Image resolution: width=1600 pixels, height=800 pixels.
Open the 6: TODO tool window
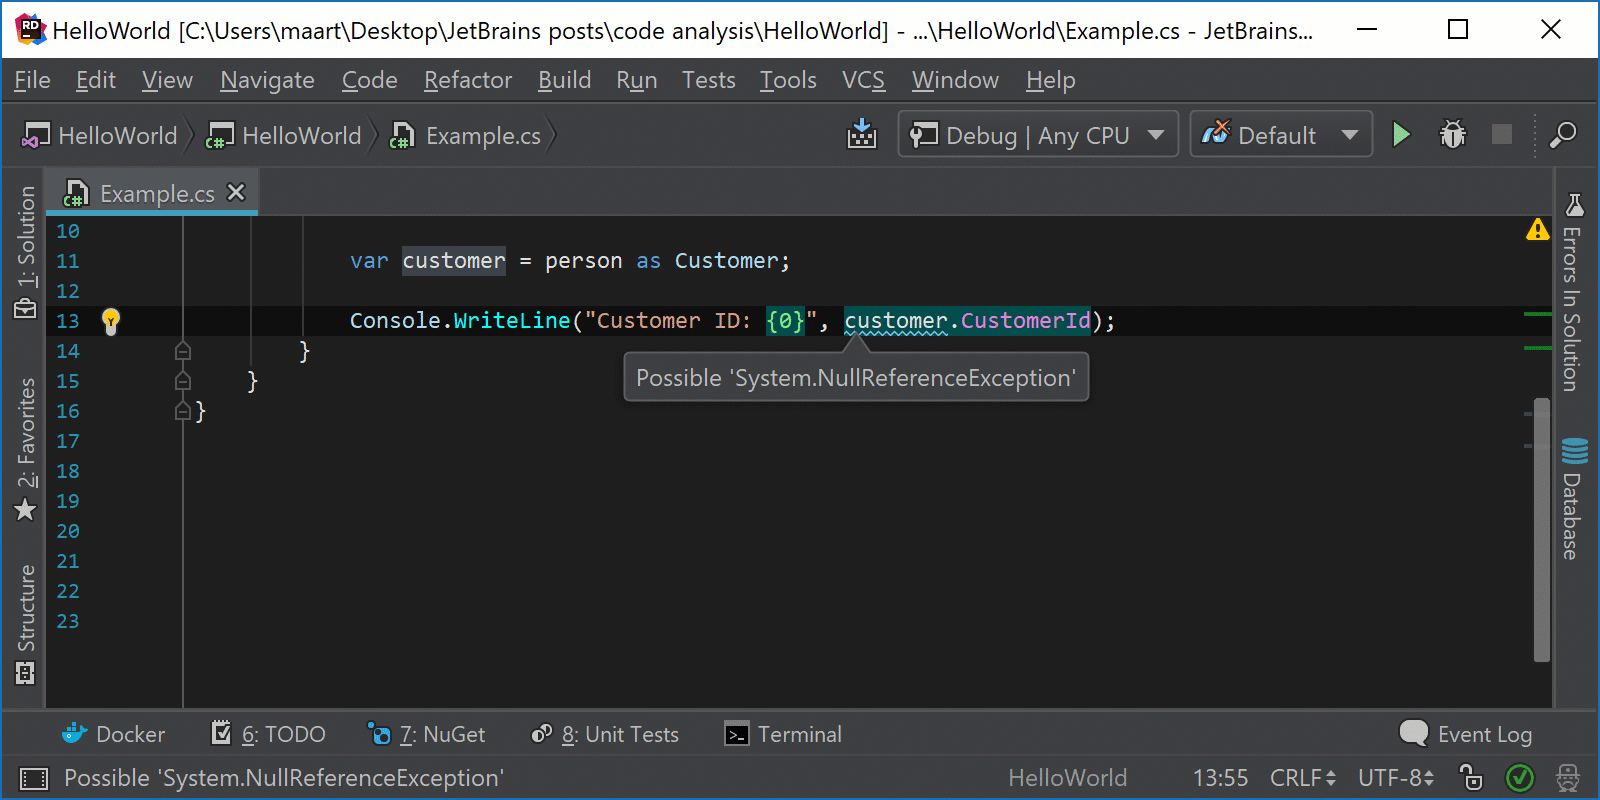click(268, 734)
